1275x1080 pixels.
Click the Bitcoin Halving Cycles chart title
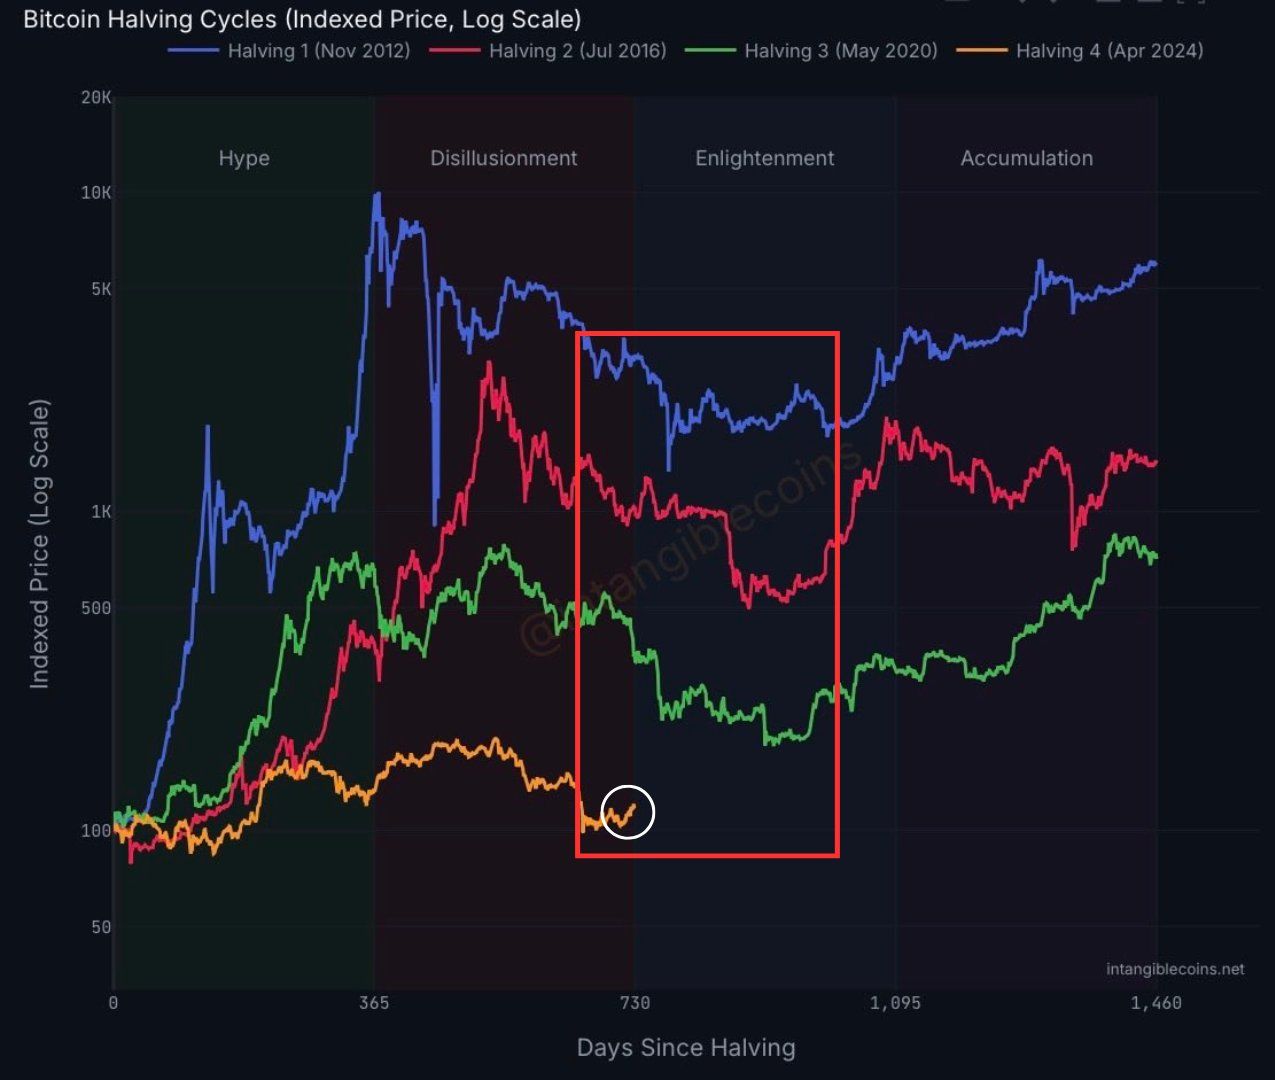click(x=300, y=19)
